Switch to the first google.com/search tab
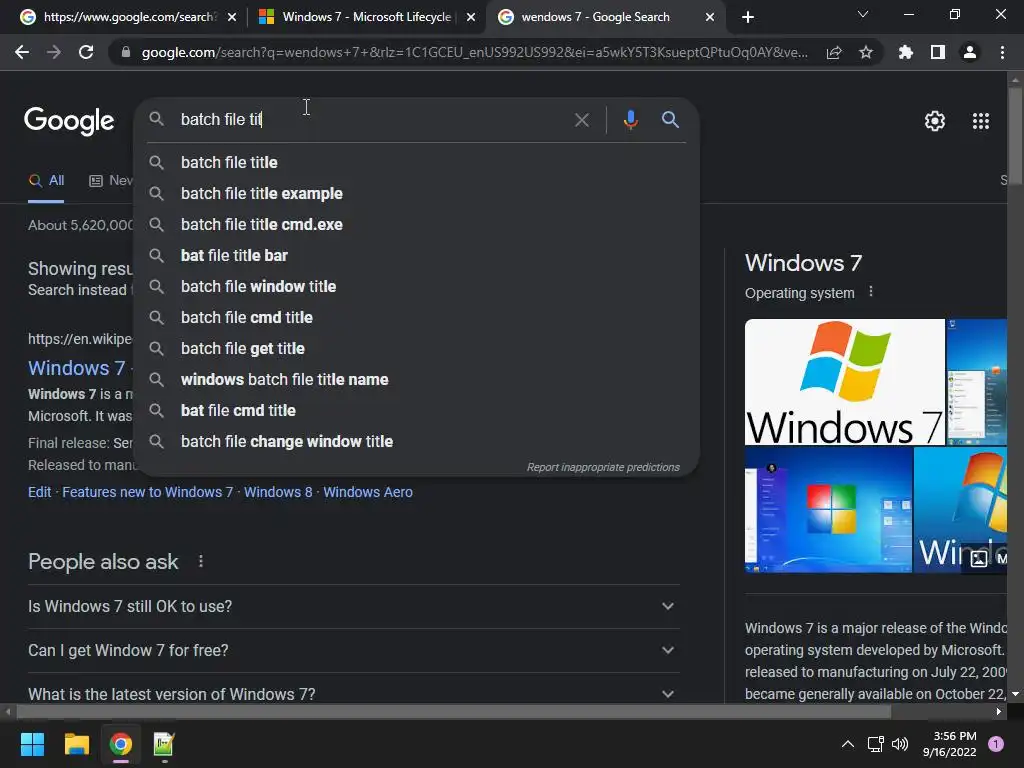This screenshot has height=768, width=1024. [x=129, y=17]
